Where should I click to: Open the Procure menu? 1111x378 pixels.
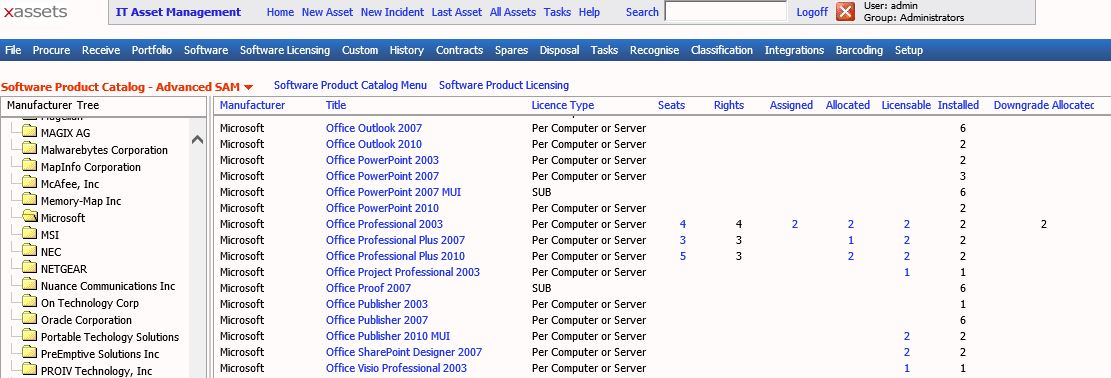(x=51, y=50)
